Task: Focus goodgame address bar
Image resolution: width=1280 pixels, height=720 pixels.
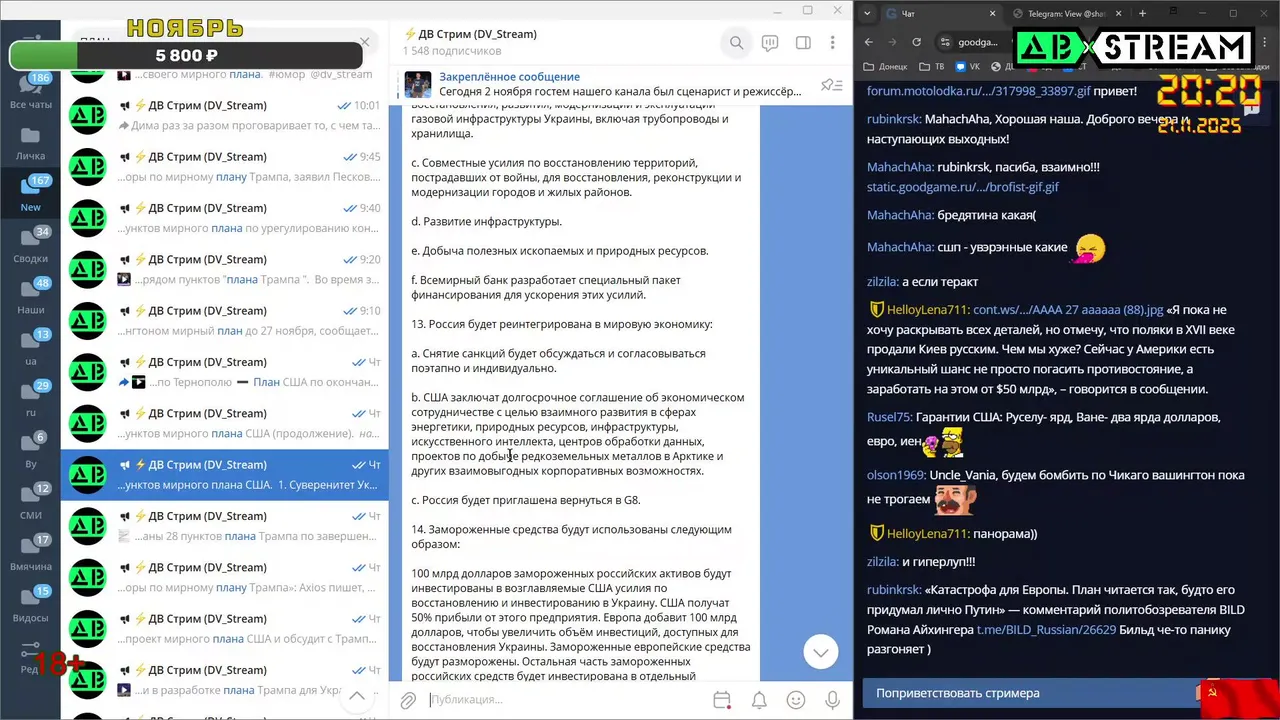Action: pos(976,42)
